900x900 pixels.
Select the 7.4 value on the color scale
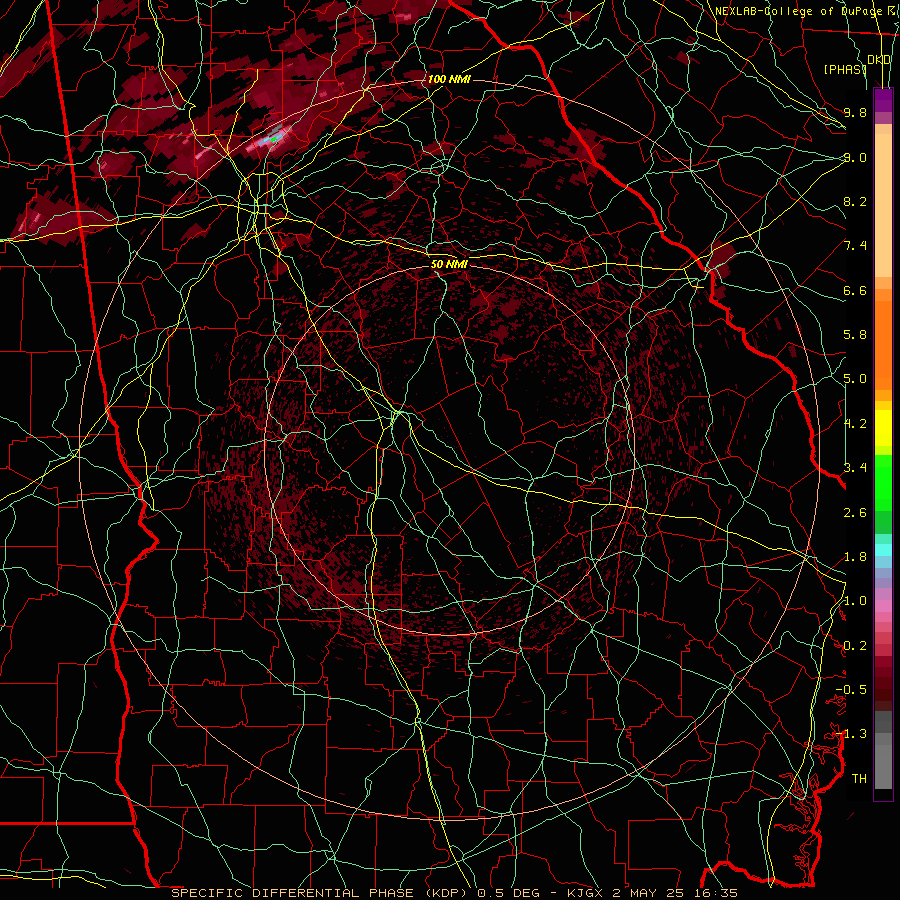[x=855, y=246]
